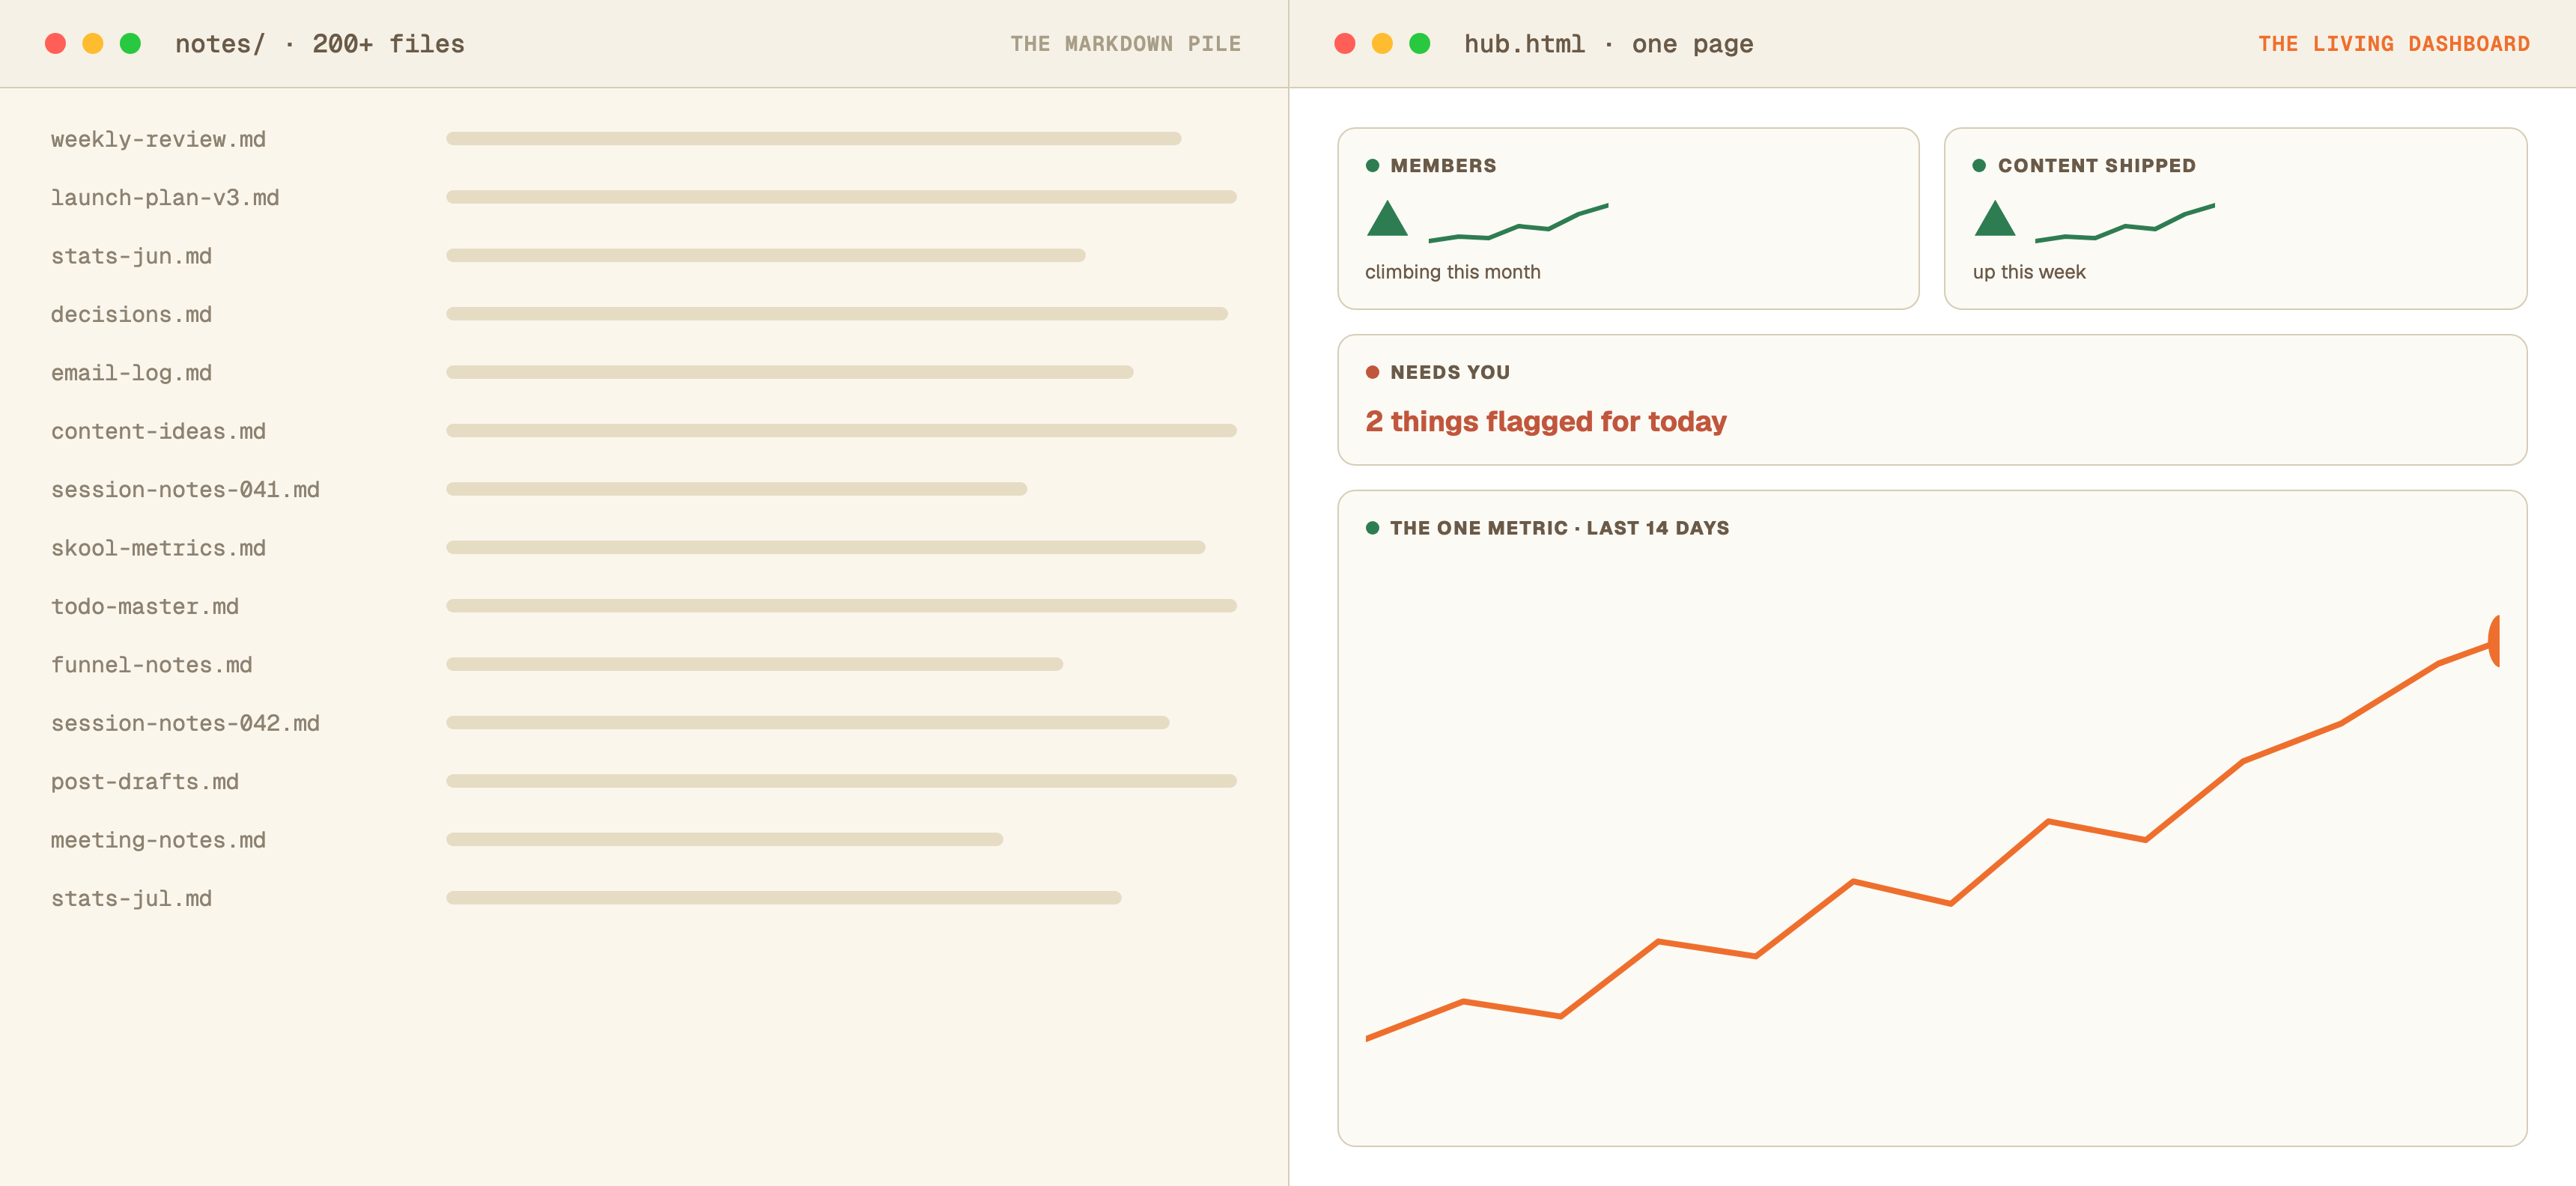Image resolution: width=2576 pixels, height=1186 pixels.
Task: Click the 'THE ONE METRIC · LAST 14 DAYS' heading
Action: (1559, 528)
